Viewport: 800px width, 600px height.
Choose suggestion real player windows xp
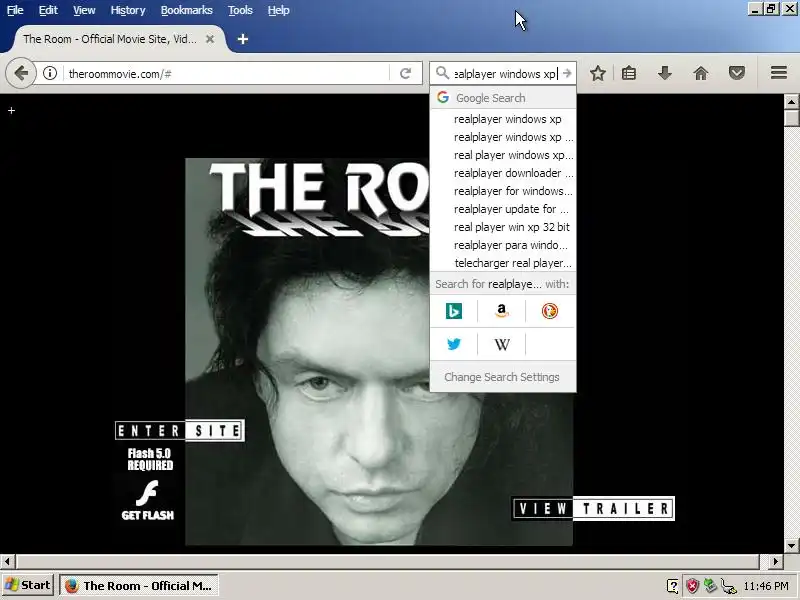coord(503,155)
